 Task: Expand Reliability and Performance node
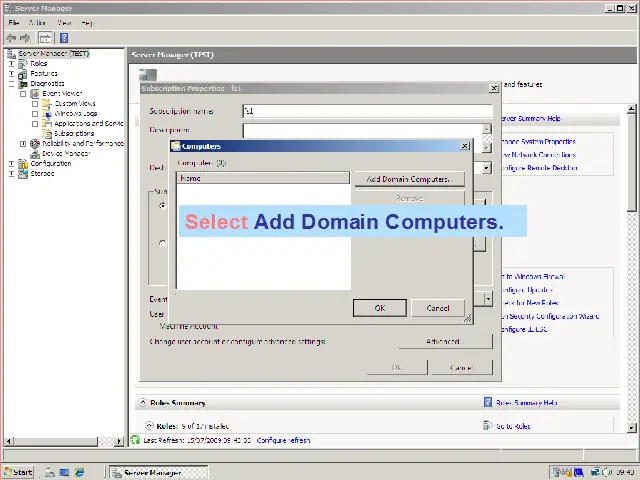pos(23,144)
